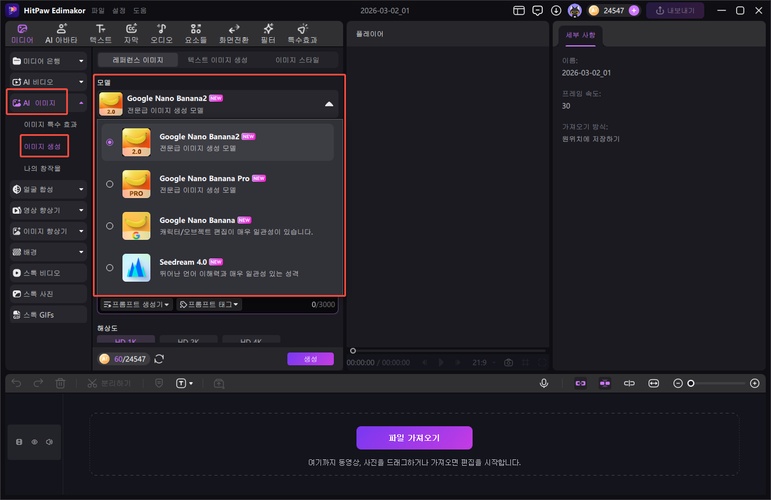Image resolution: width=771 pixels, height=500 pixels.
Task: Open the 요소들 elements tool
Action: click(x=196, y=34)
